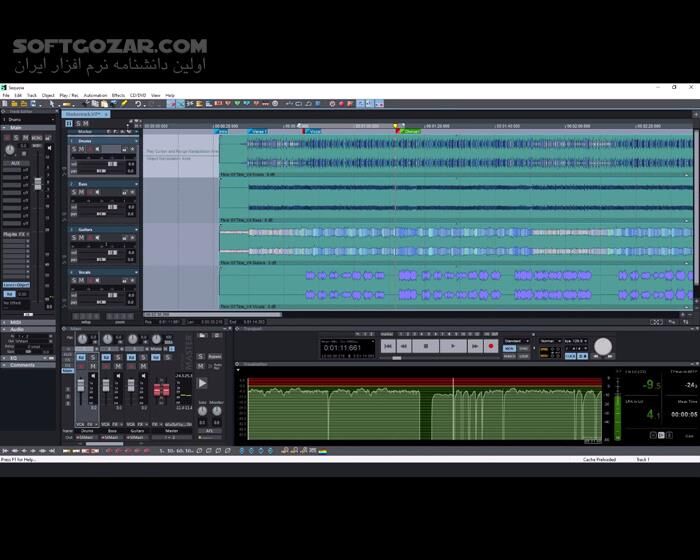The height and width of the screenshot is (560, 700).
Task: Click the pause icon in arranger header
Action: [69, 123]
